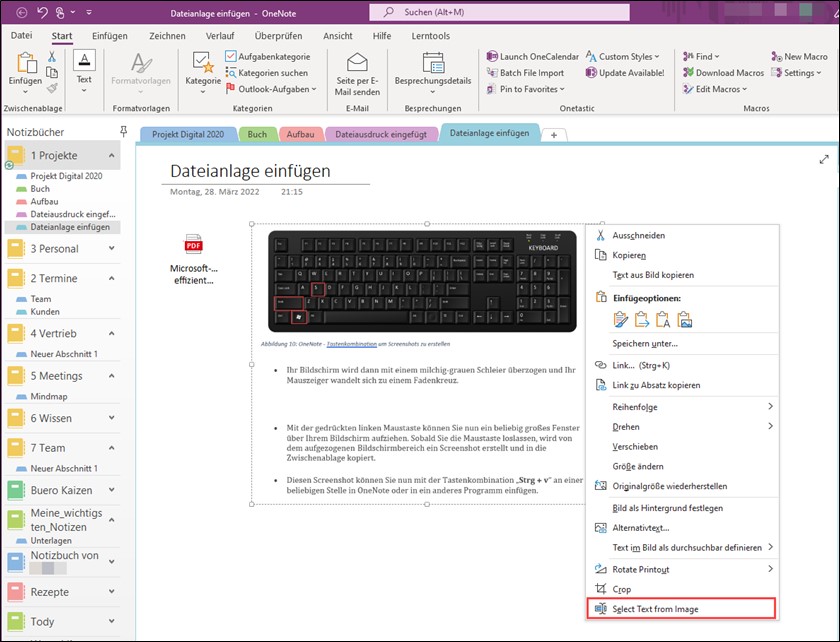Open Pin to Favorites dropdown

click(x=525, y=89)
